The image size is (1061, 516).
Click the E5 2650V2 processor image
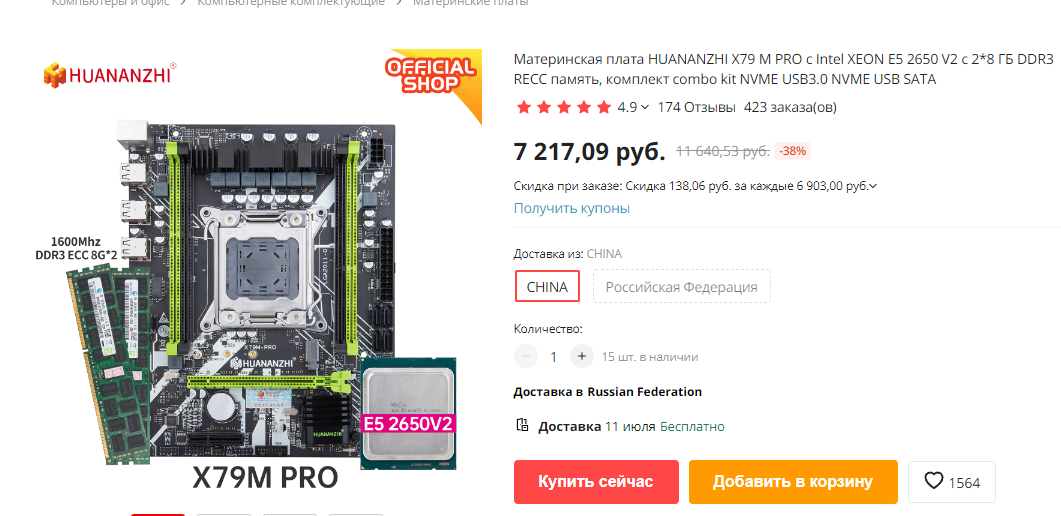[408, 413]
